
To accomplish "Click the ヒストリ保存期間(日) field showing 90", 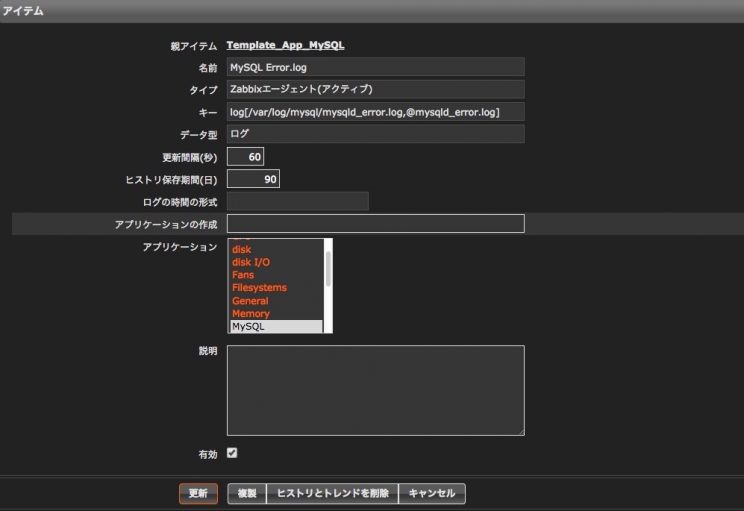I will click(253, 179).
